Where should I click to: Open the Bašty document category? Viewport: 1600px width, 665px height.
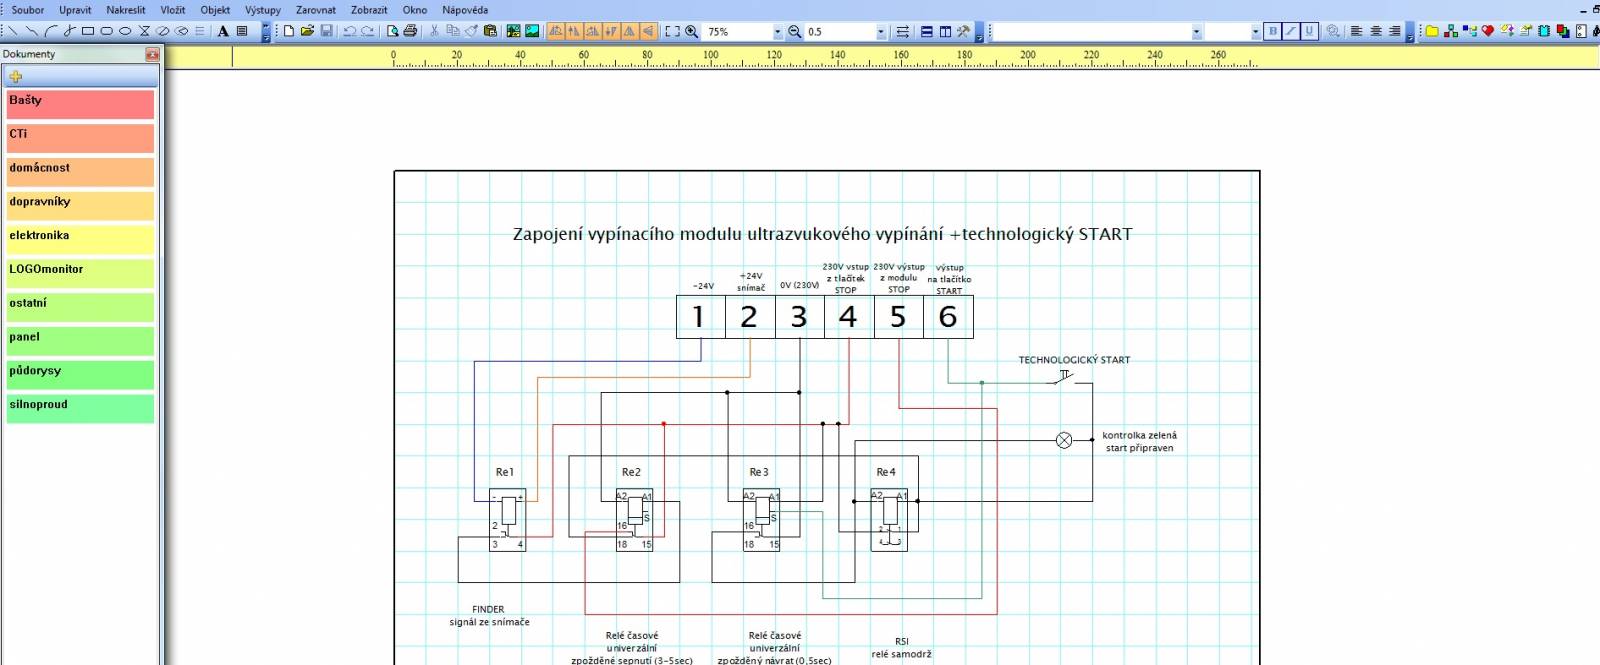coord(81,105)
